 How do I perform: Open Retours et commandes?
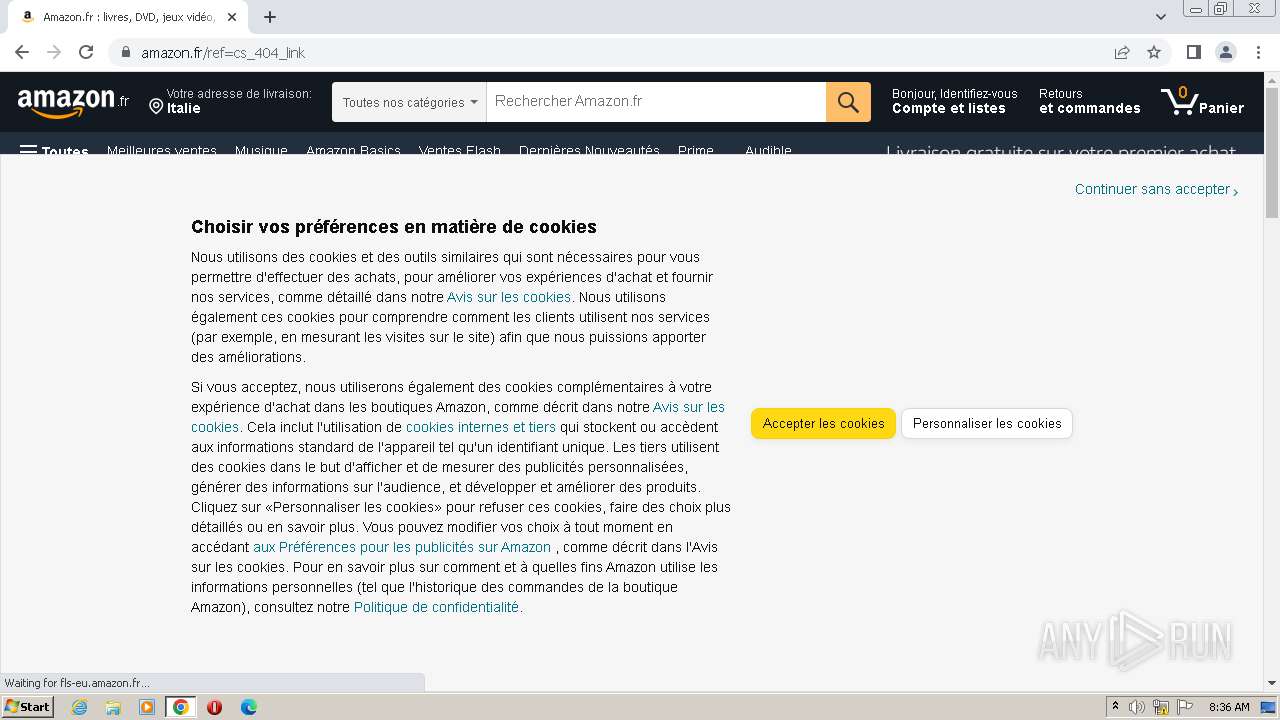click(1089, 101)
